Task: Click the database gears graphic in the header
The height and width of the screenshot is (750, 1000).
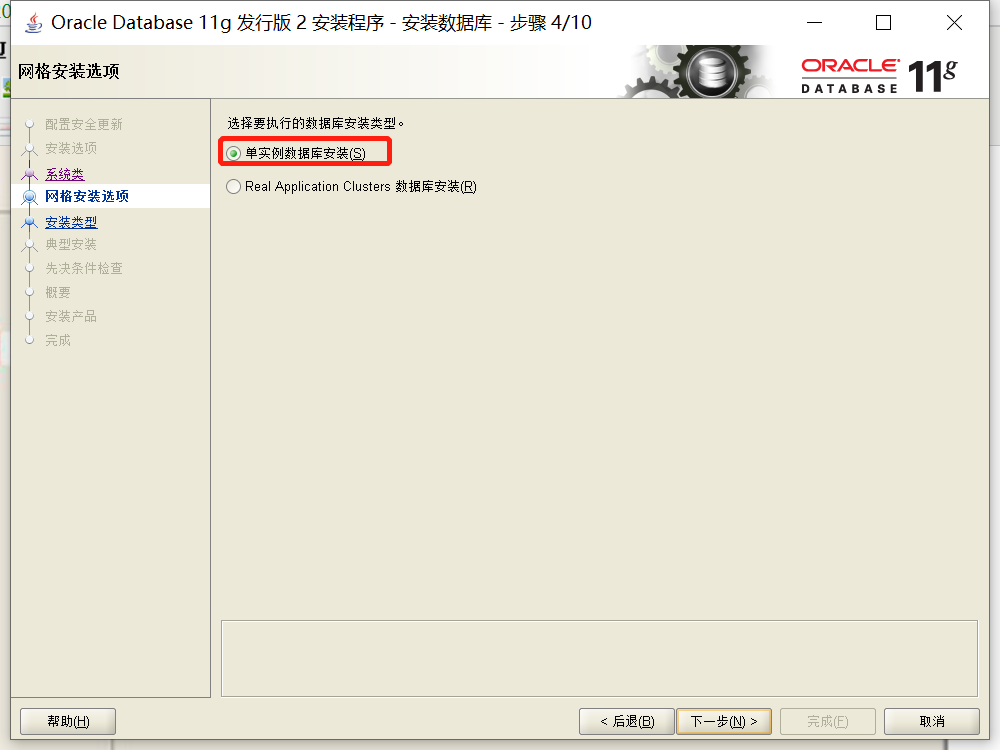Action: (x=696, y=71)
